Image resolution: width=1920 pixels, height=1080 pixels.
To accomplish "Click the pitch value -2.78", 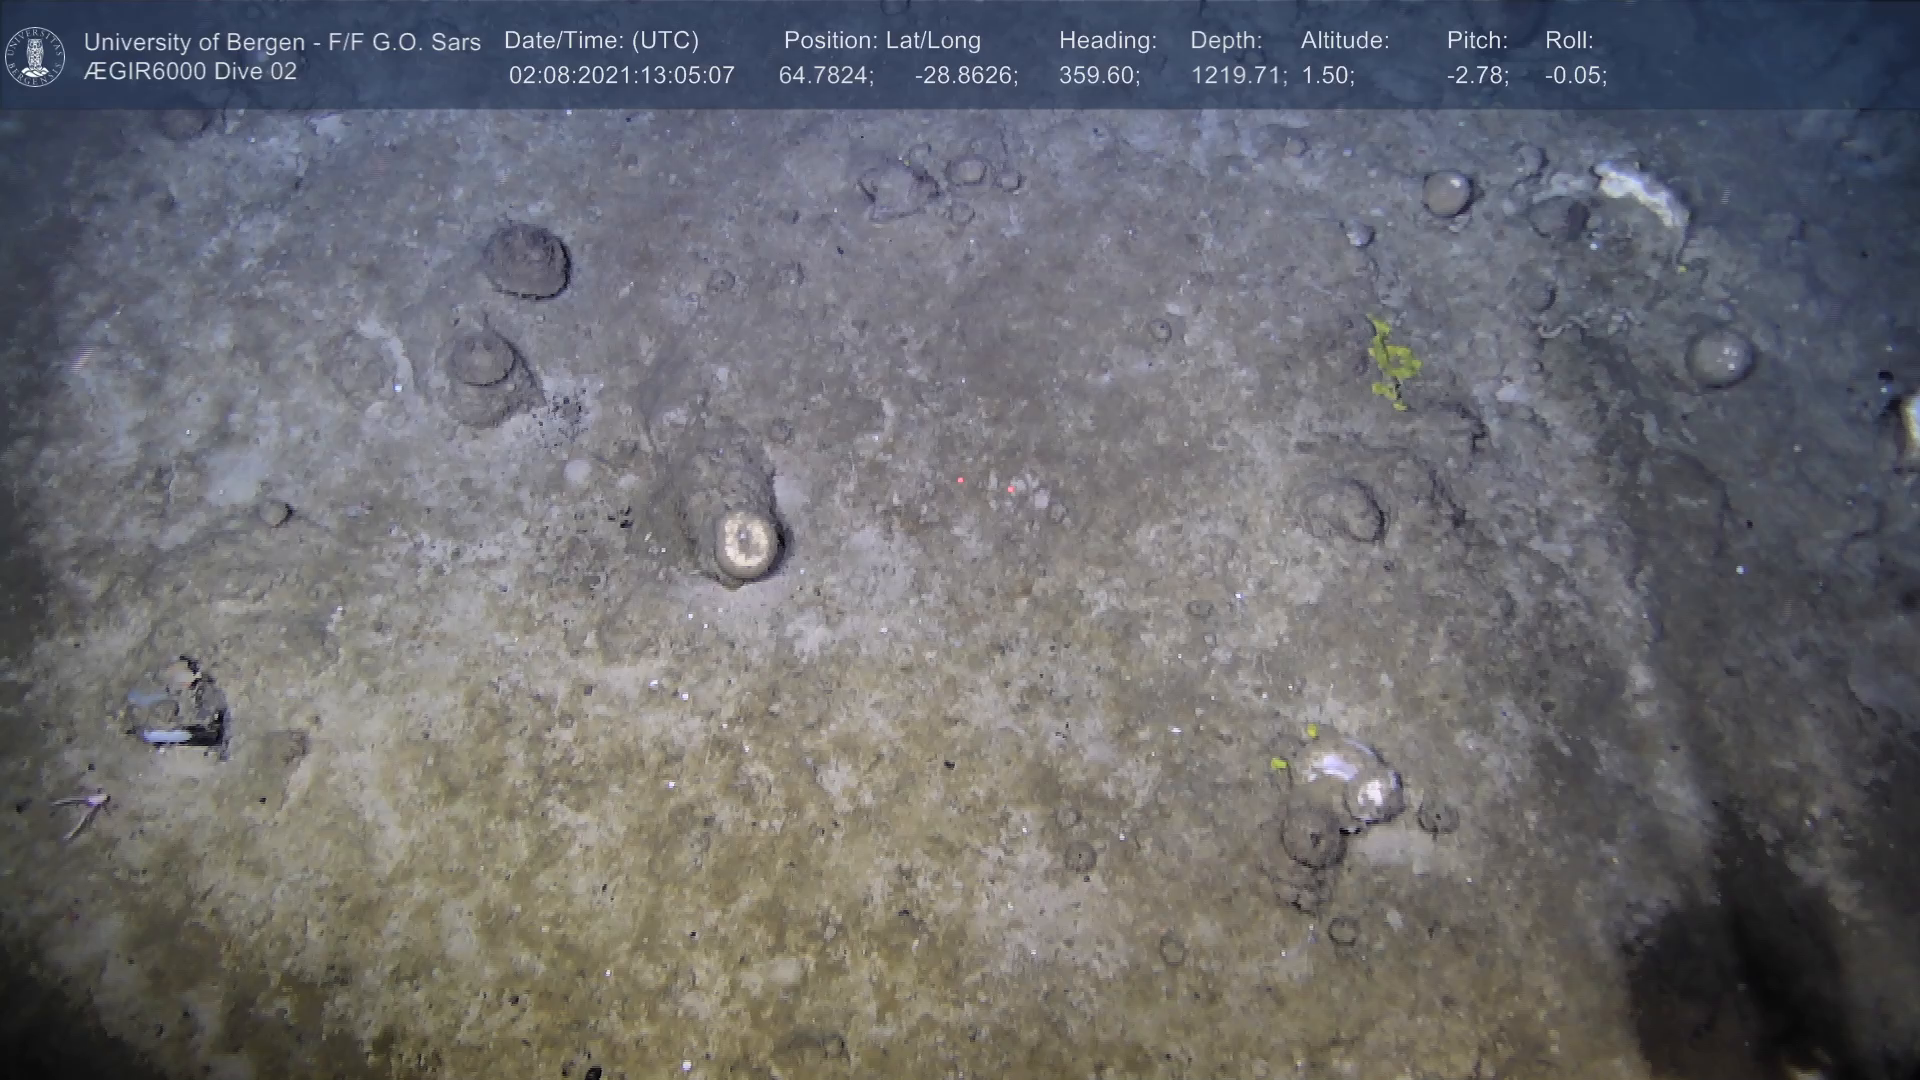I will coord(1477,76).
